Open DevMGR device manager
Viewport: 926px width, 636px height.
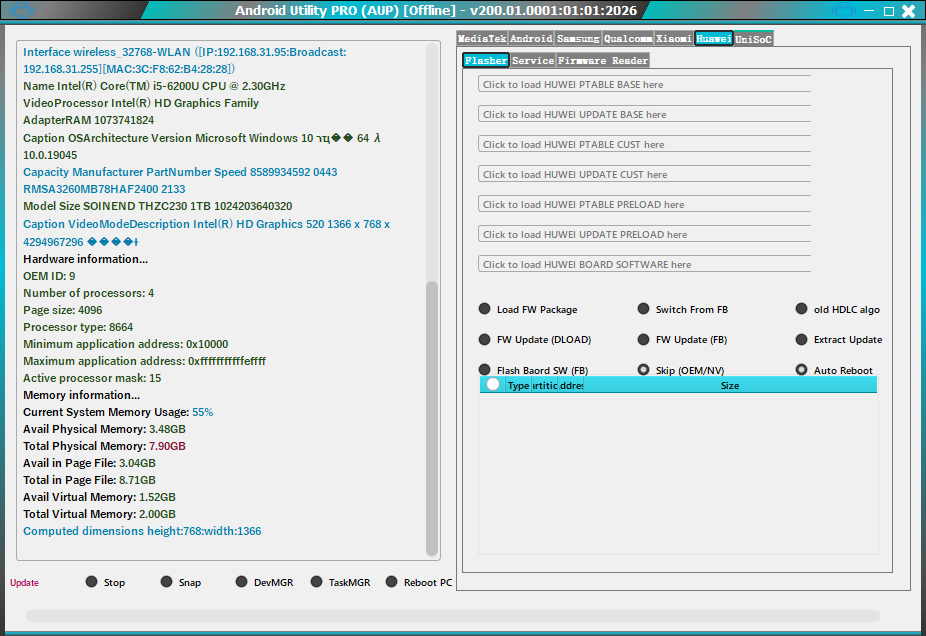point(242,582)
